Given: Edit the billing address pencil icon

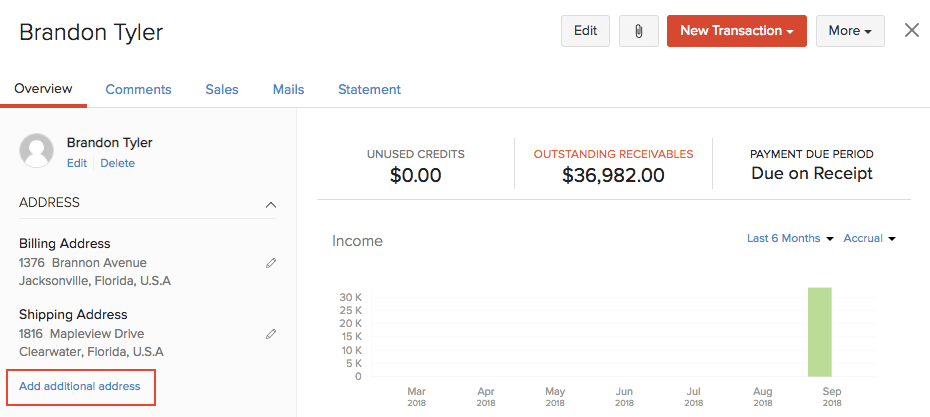Looking at the screenshot, I should pyautogui.click(x=271, y=263).
